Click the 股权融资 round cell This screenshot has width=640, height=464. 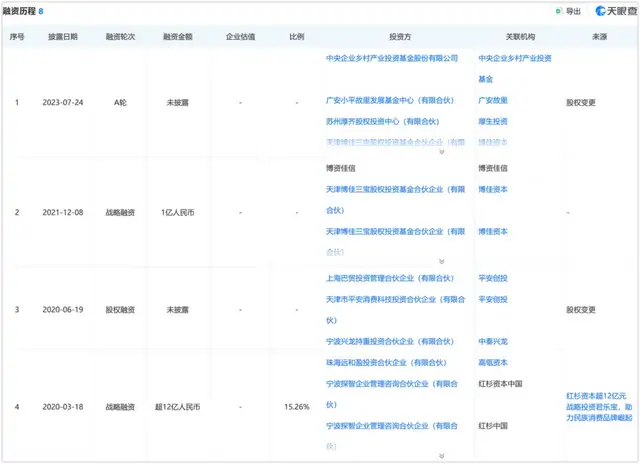(120, 310)
